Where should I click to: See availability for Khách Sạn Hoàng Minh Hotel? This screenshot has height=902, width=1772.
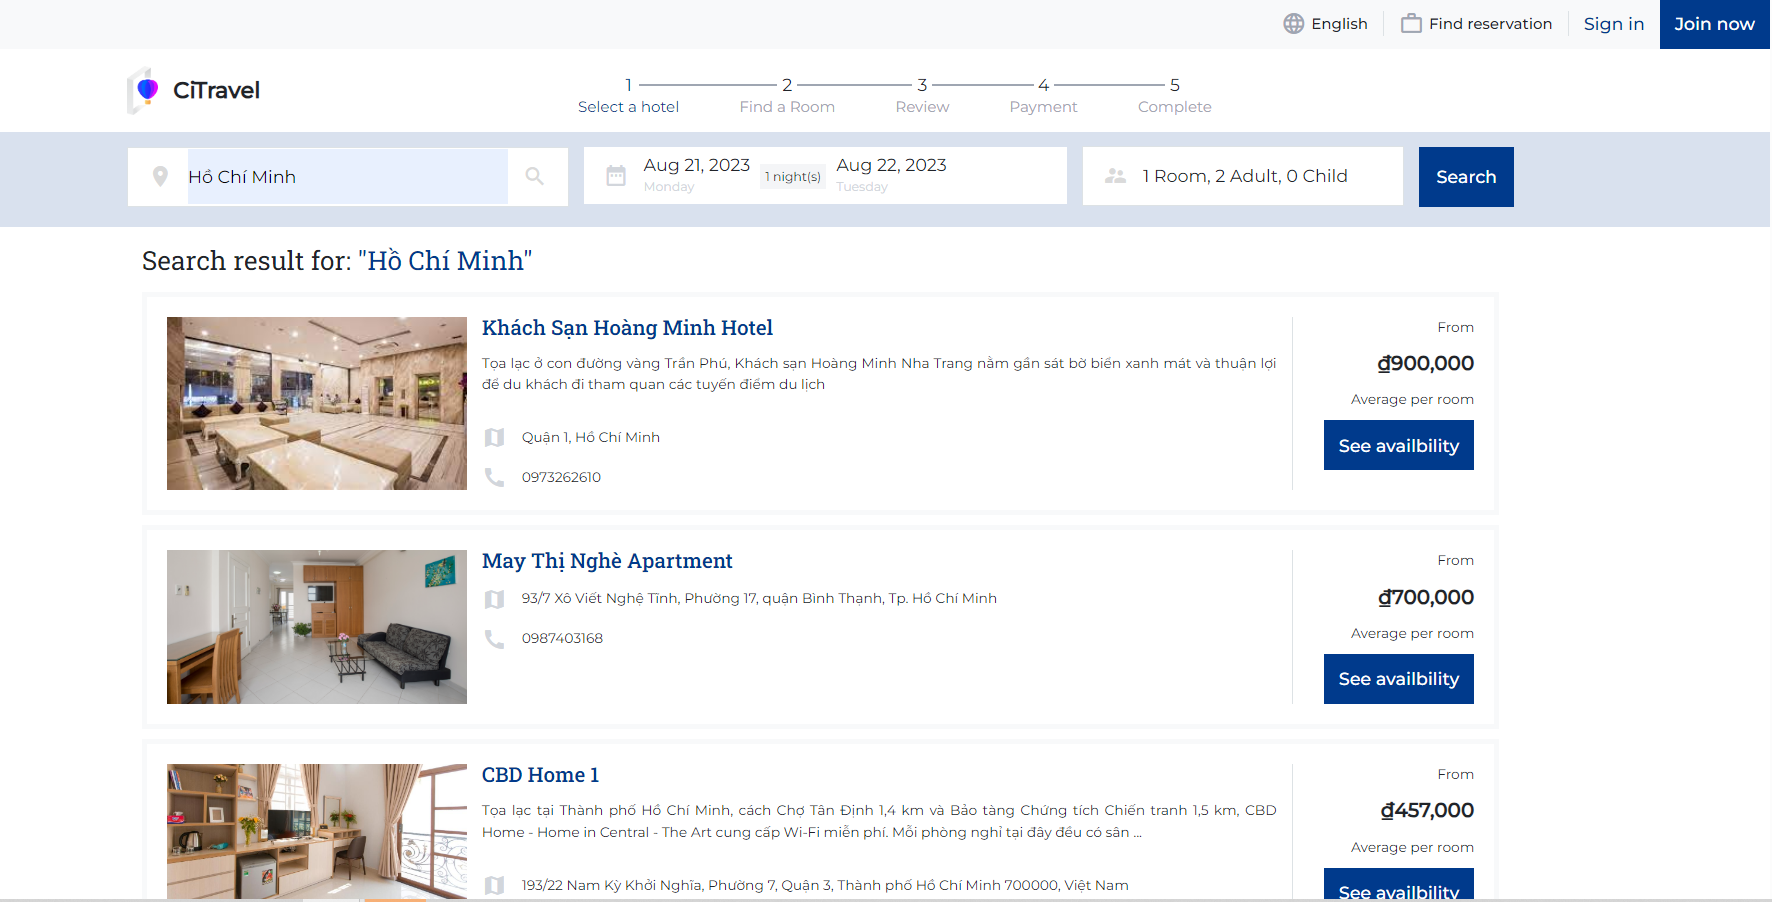point(1398,445)
